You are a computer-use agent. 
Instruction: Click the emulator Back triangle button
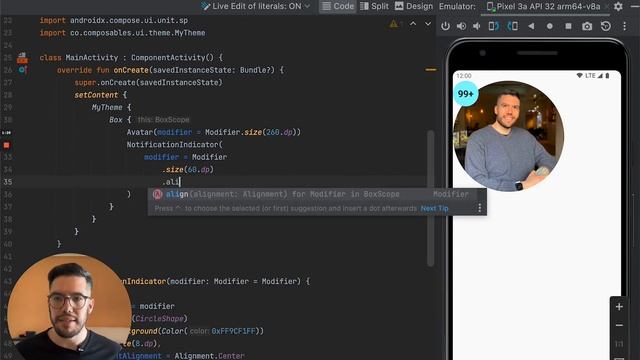pos(531,26)
